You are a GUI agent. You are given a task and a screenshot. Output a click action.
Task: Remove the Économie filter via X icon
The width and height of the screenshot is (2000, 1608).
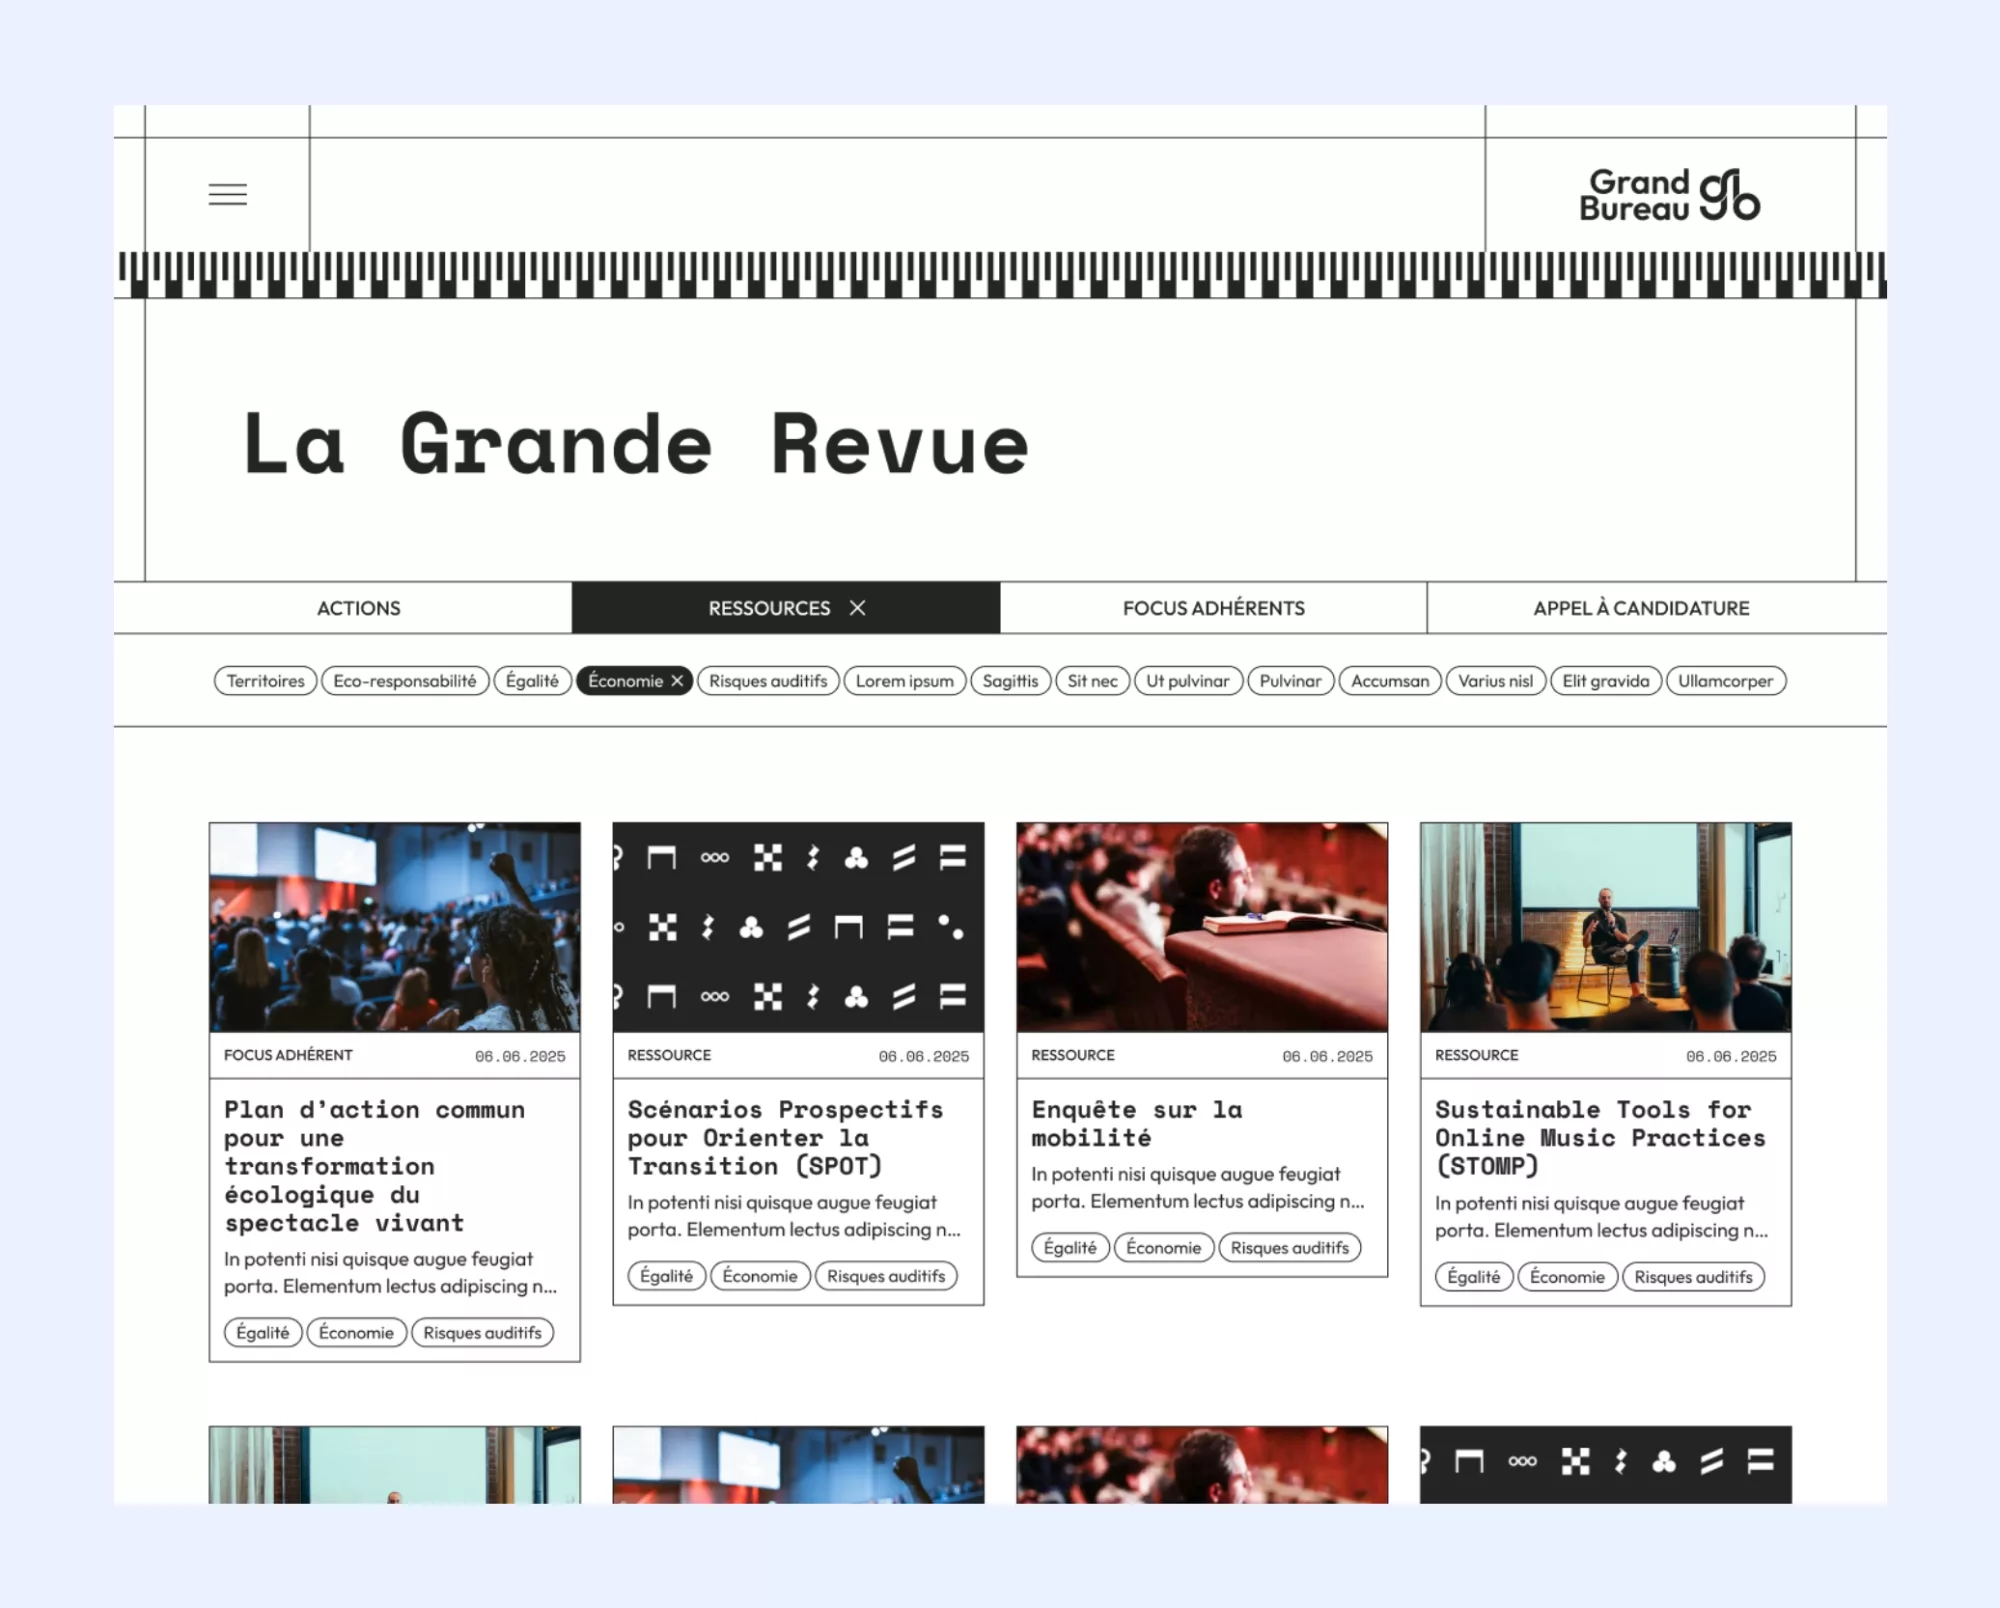point(677,681)
